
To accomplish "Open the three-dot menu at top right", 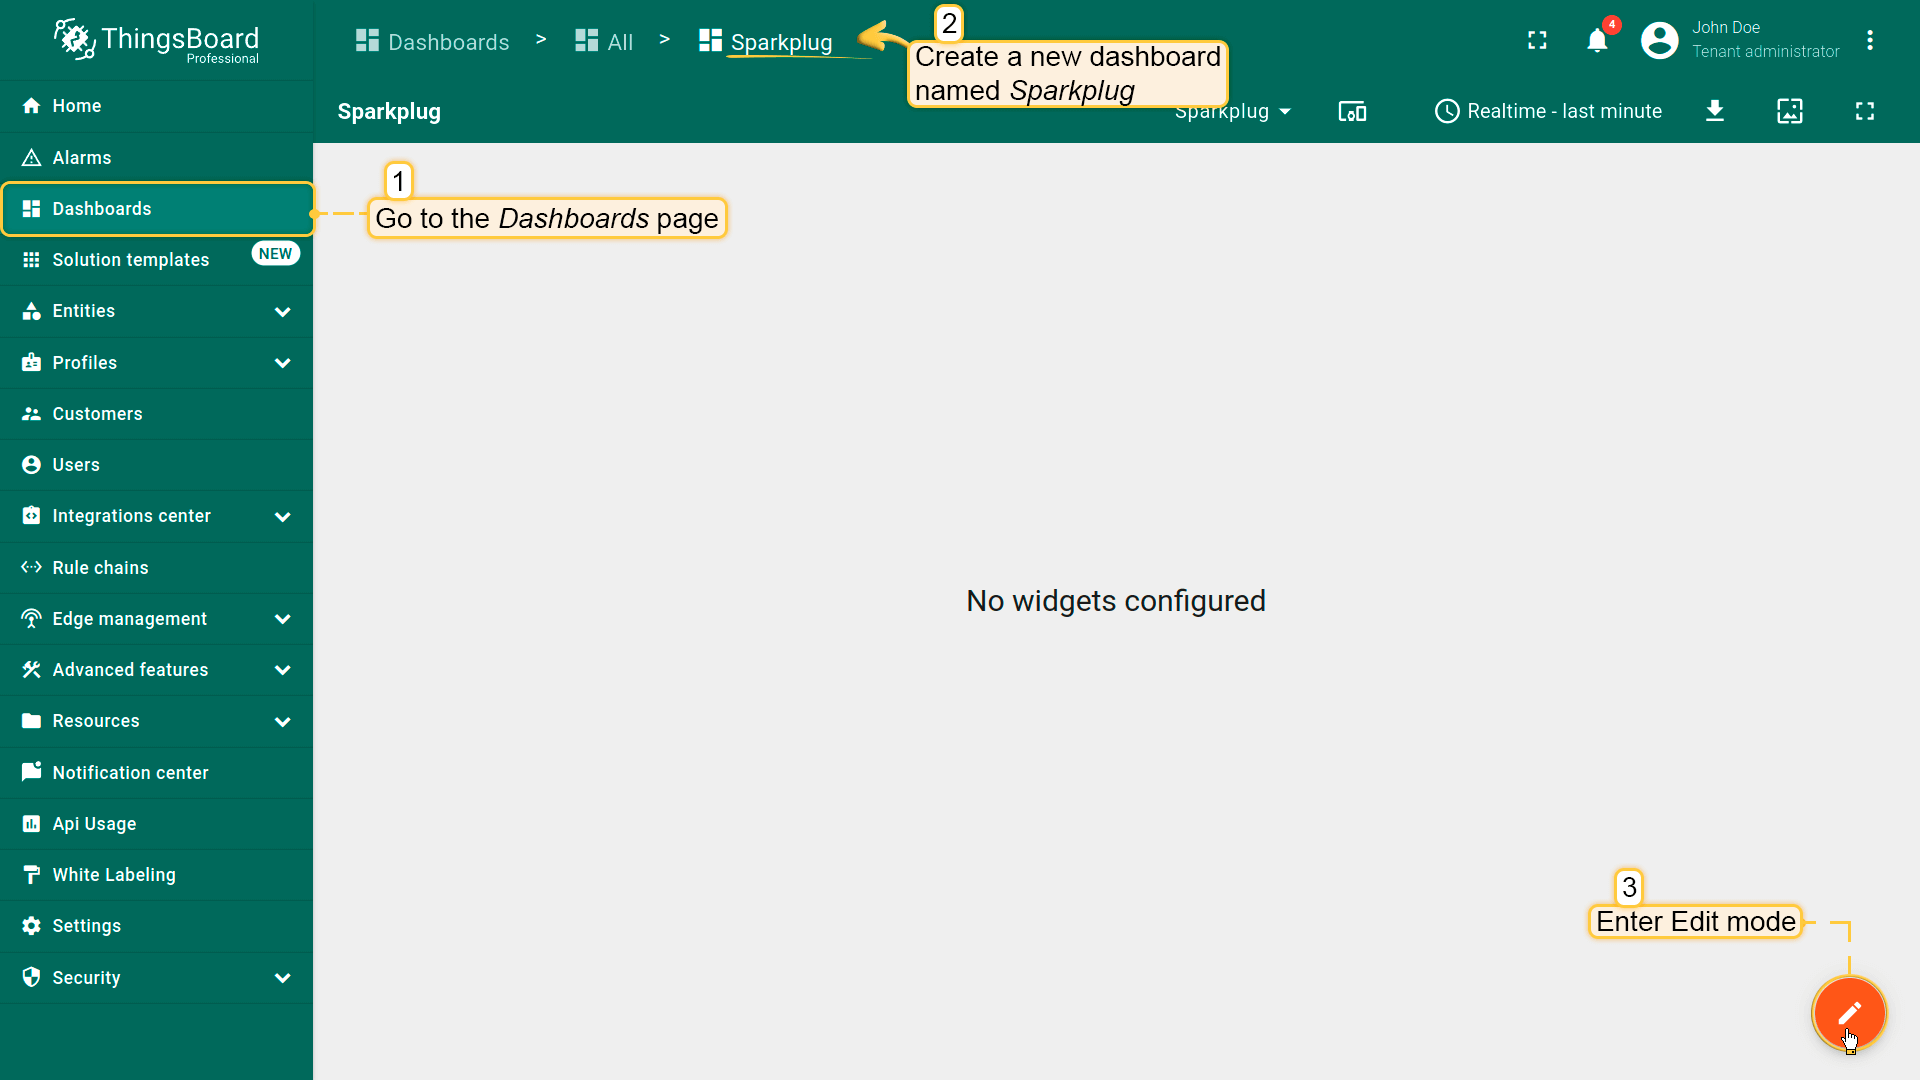I will tap(1869, 40).
